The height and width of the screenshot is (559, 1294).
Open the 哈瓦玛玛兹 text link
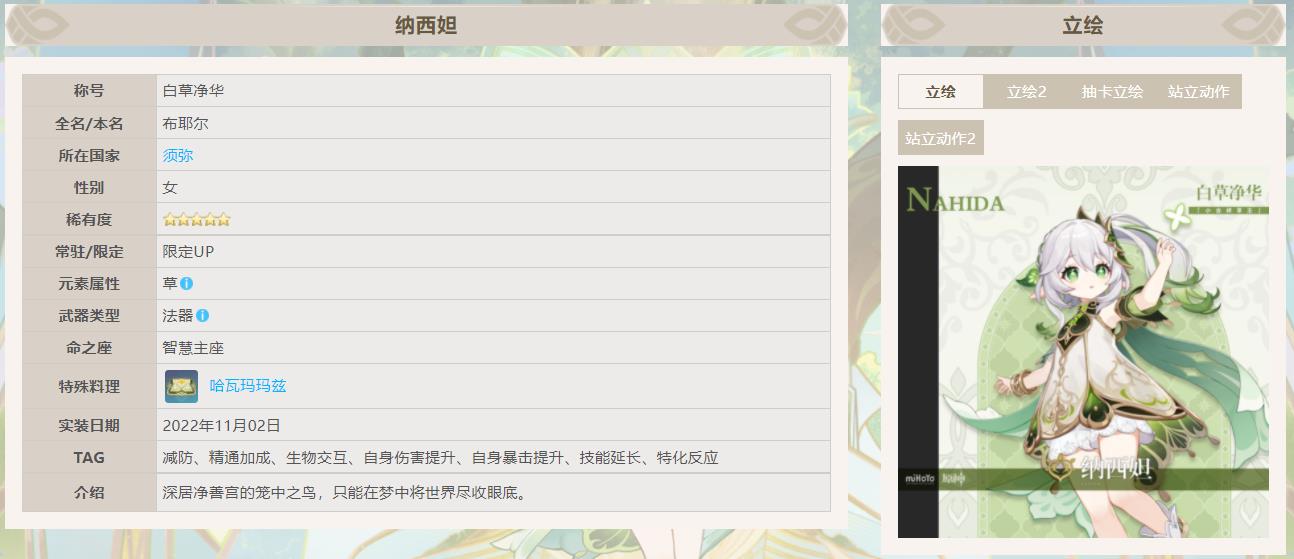248,386
